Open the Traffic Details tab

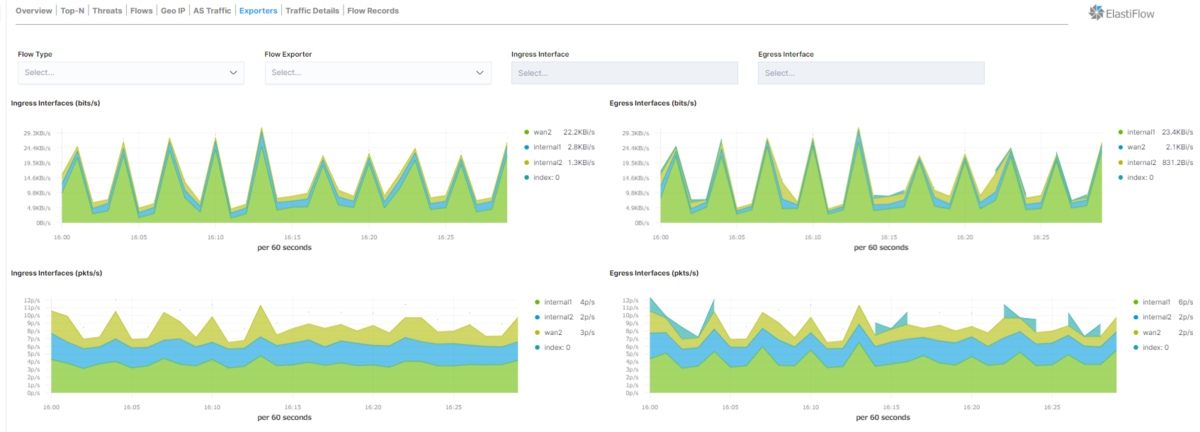tap(312, 11)
